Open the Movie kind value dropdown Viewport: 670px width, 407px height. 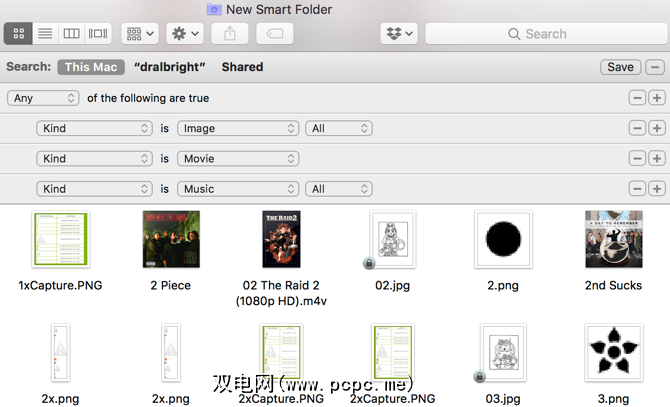[x=238, y=159]
